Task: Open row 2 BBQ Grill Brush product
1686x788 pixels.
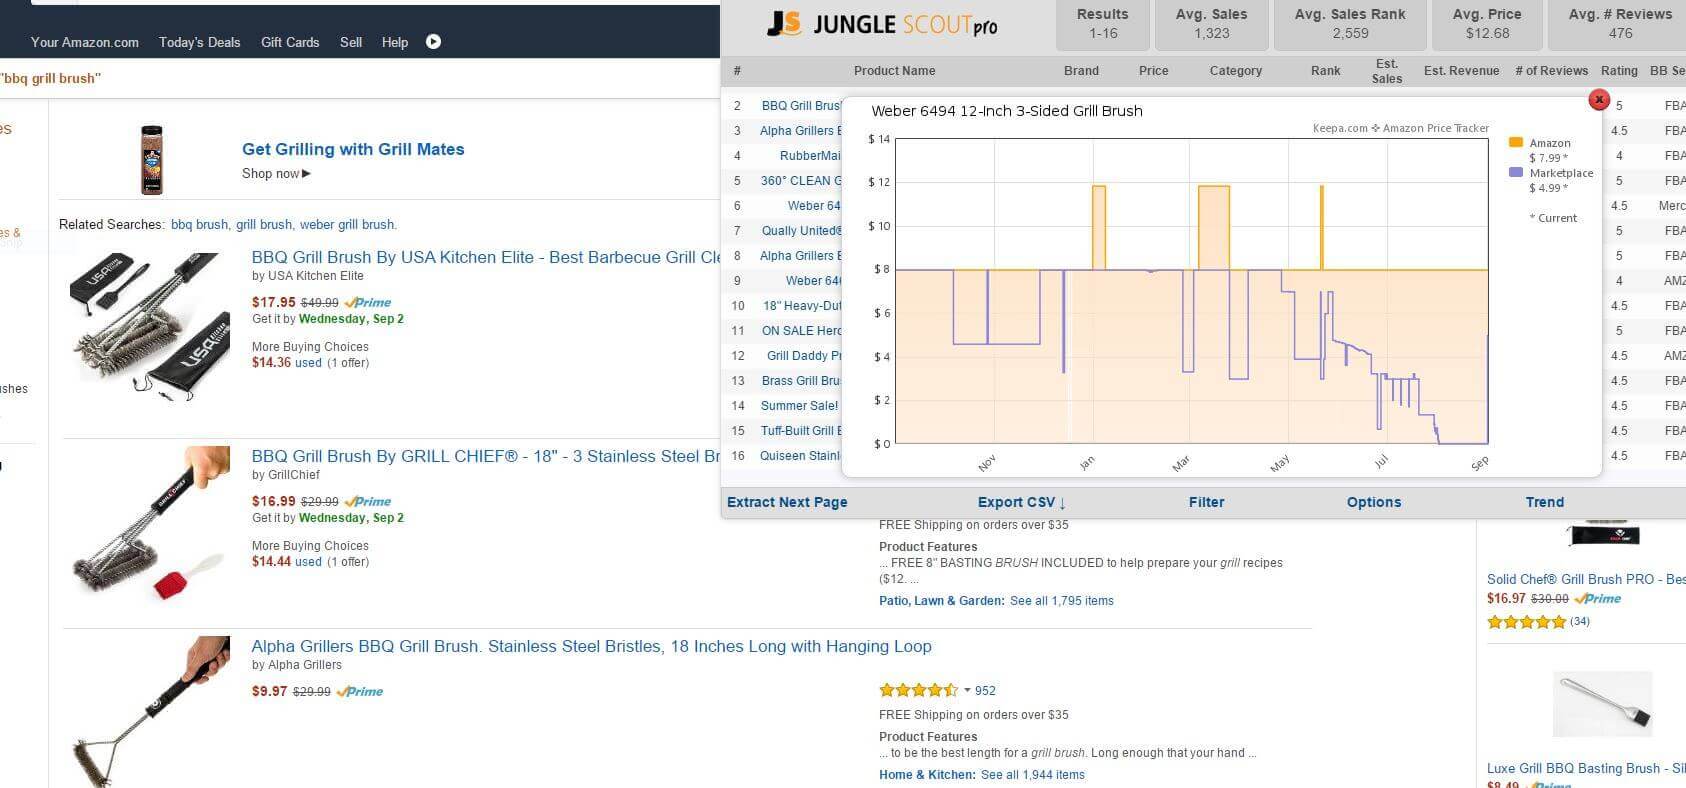Action: 801,105
